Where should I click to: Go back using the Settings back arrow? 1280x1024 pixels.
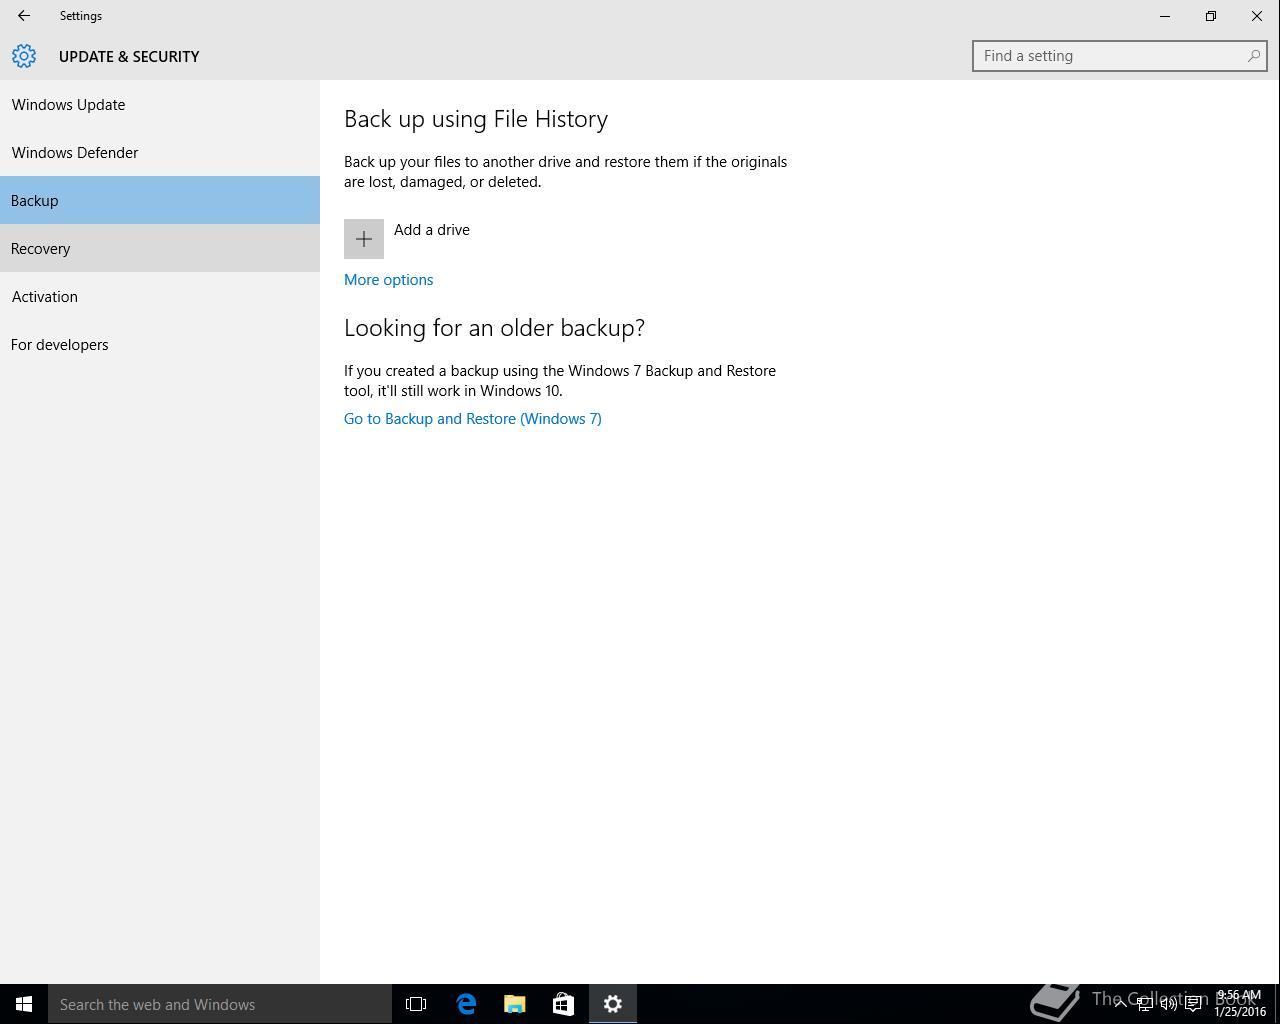pyautogui.click(x=24, y=16)
